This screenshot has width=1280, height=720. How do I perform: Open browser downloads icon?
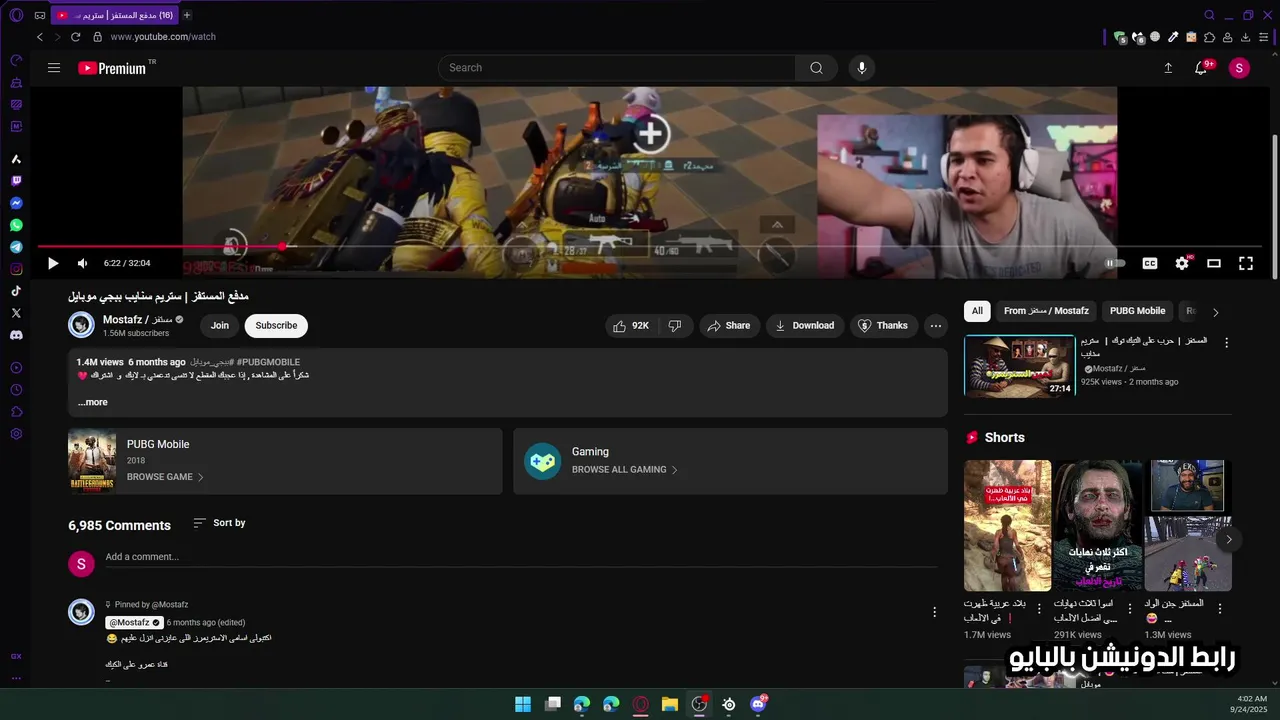pos(1246,37)
